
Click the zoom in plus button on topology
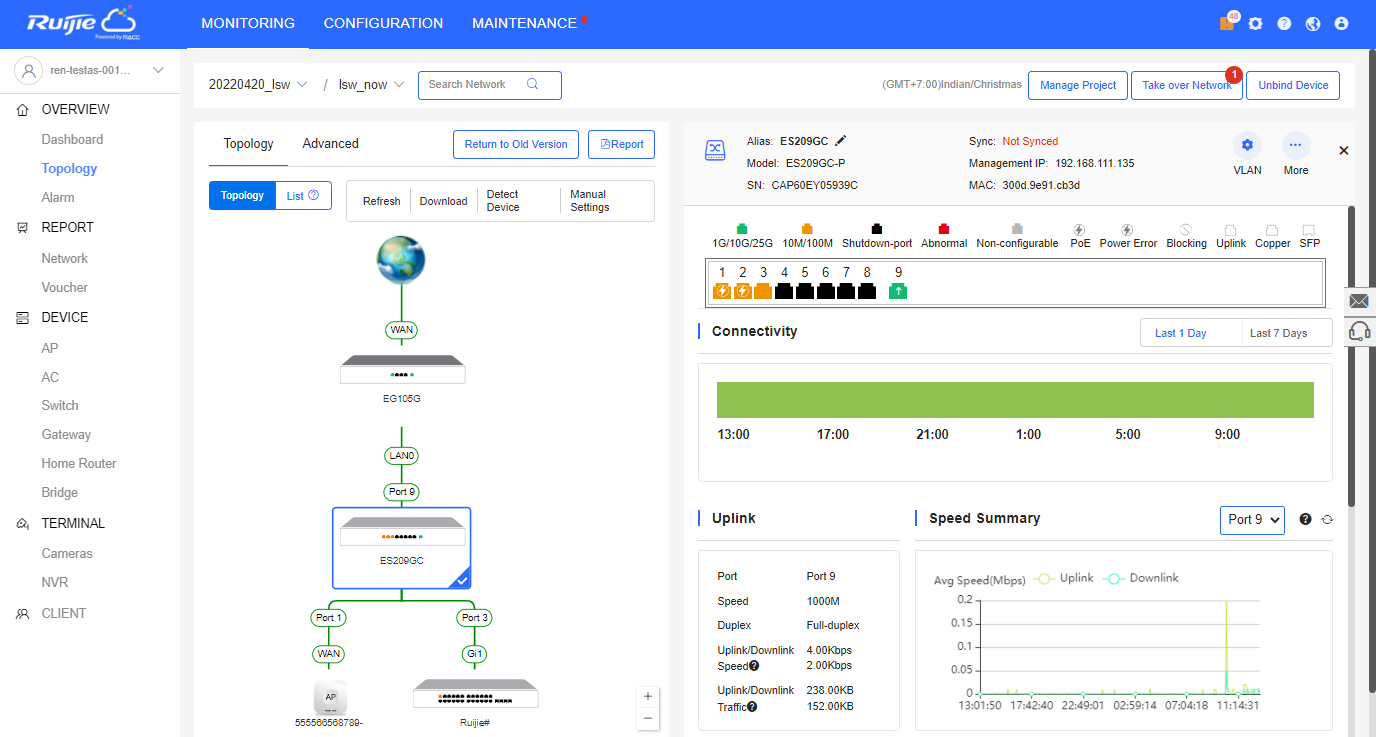pos(648,696)
